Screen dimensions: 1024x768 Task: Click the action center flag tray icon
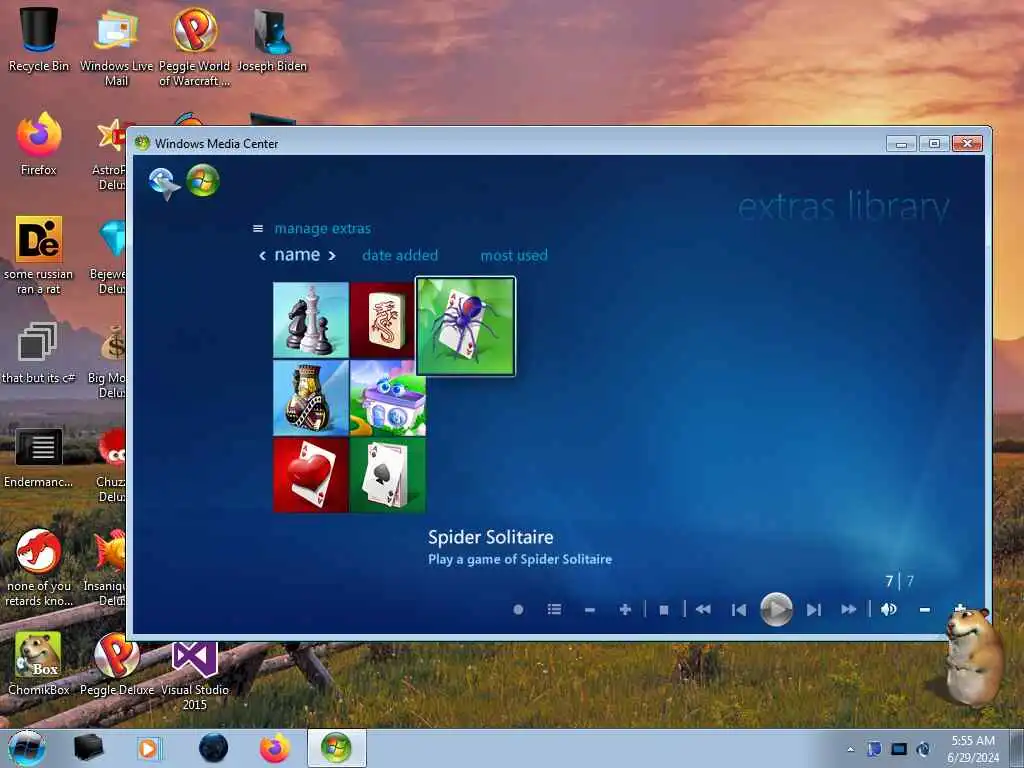pos(874,749)
